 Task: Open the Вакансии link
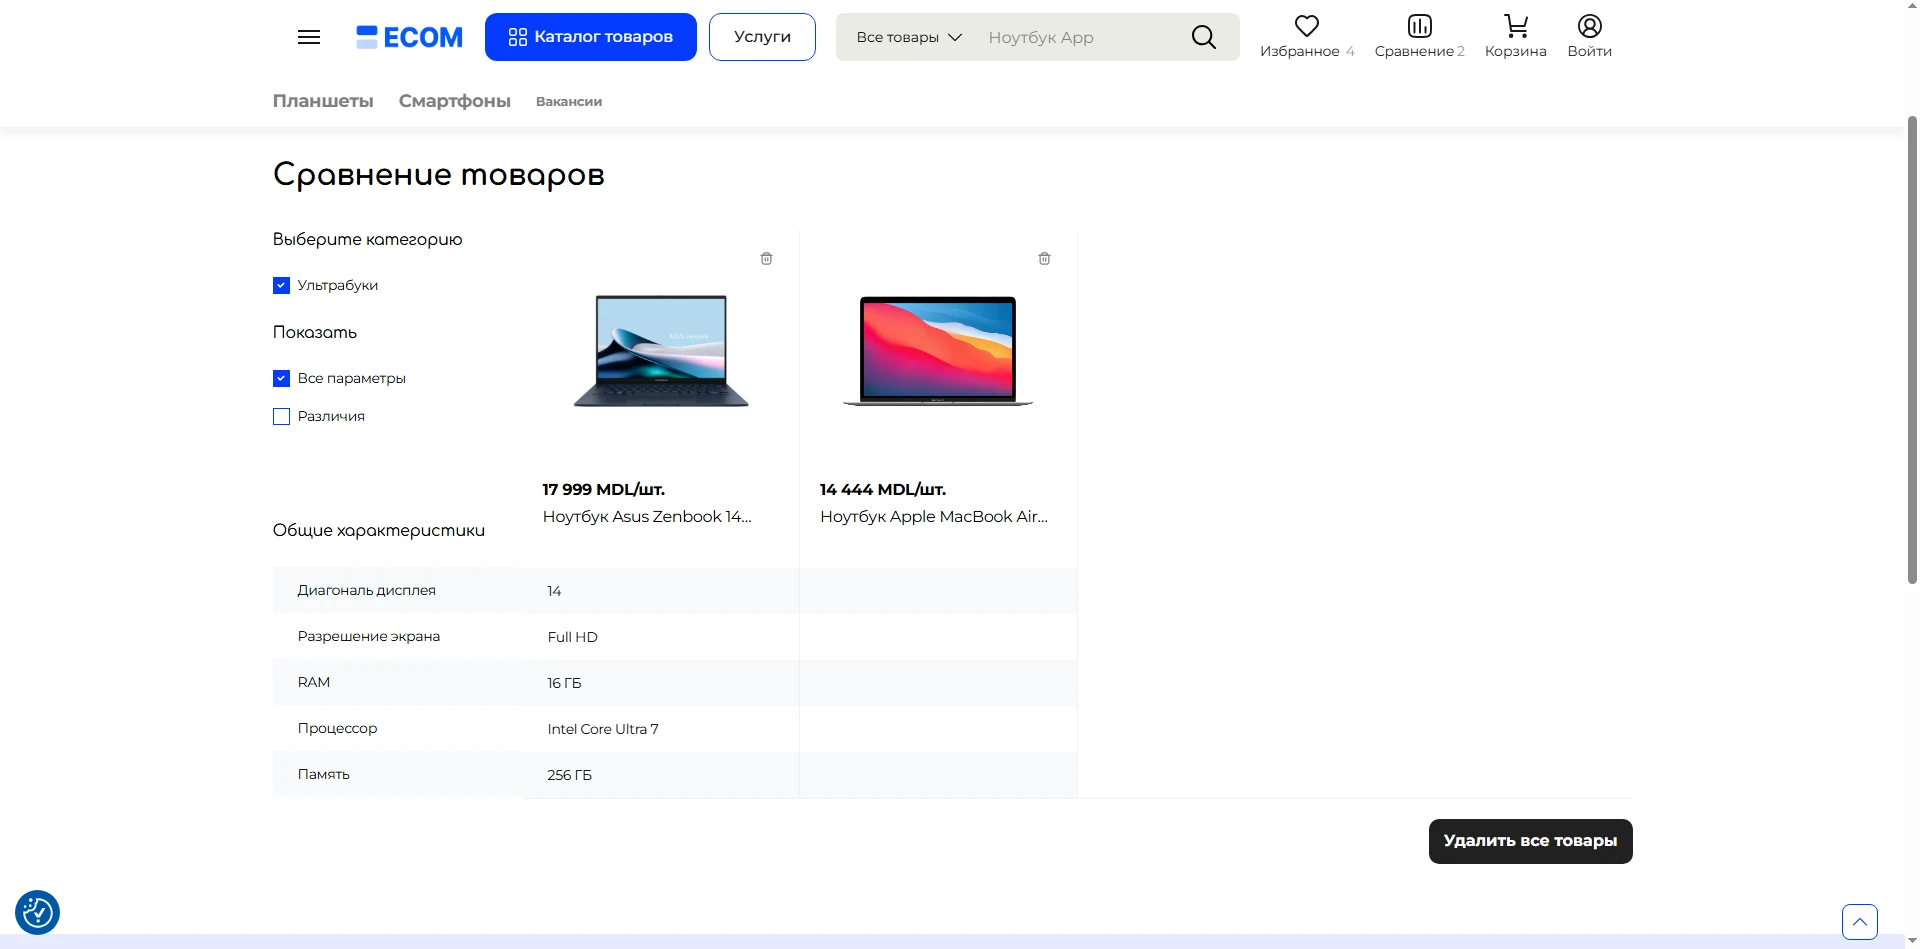click(569, 102)
